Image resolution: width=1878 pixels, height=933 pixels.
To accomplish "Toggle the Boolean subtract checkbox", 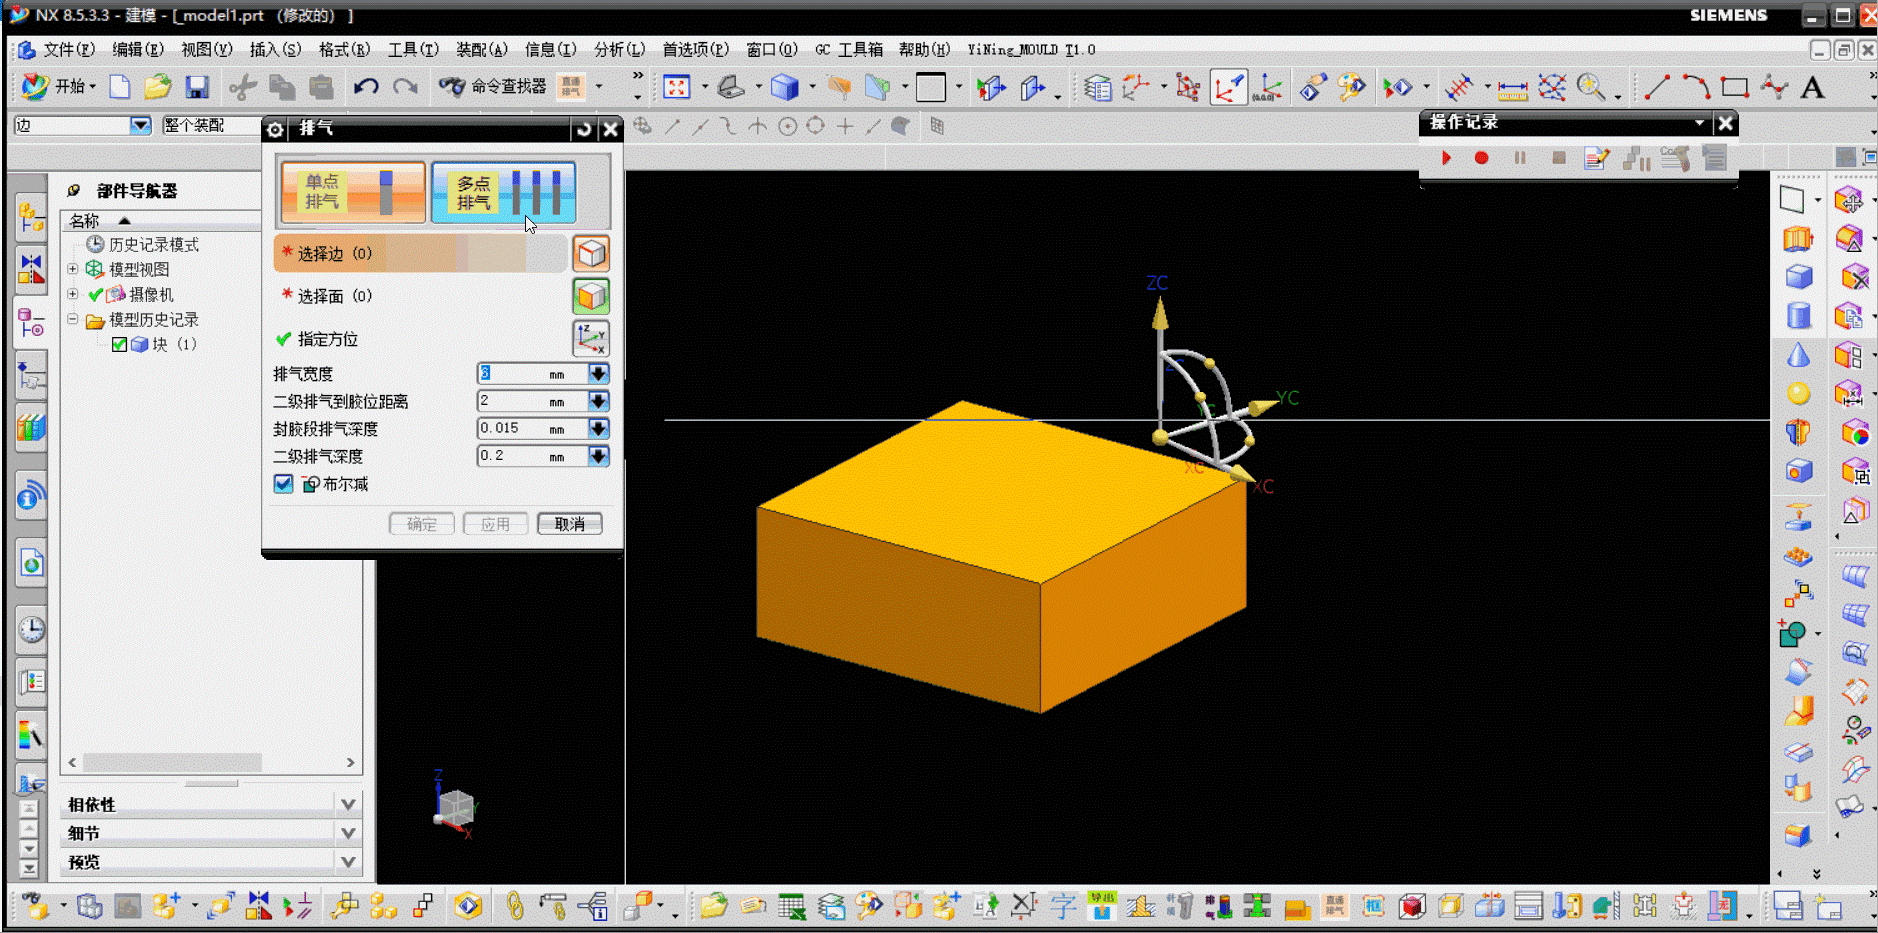I will tap(284, 484).
